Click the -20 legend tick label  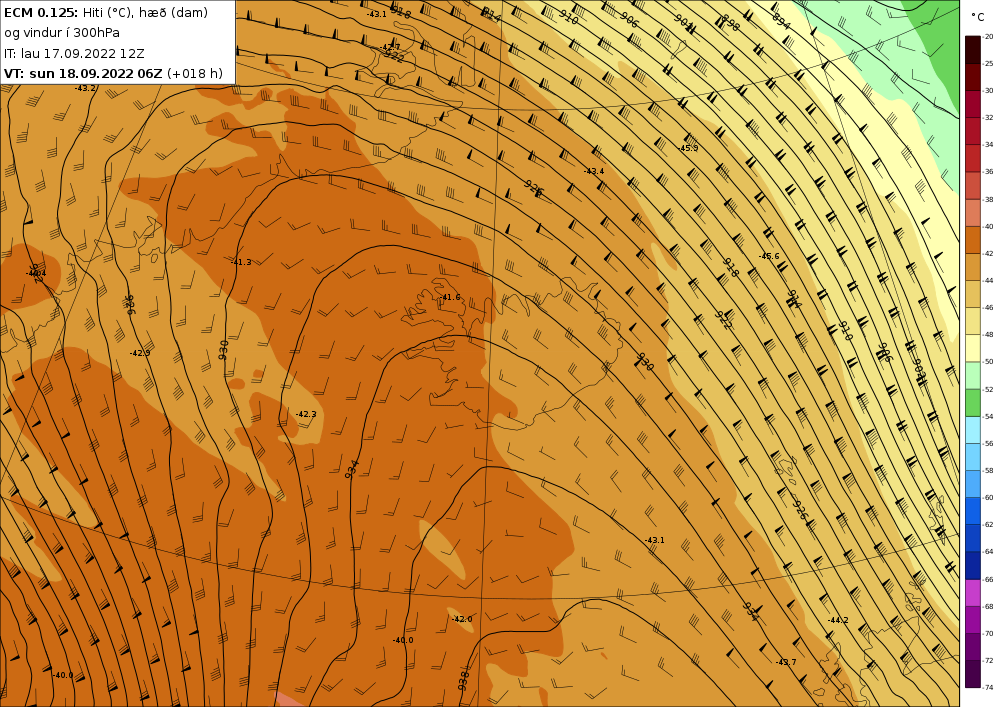pyautogui.click(x=988, y=37)
